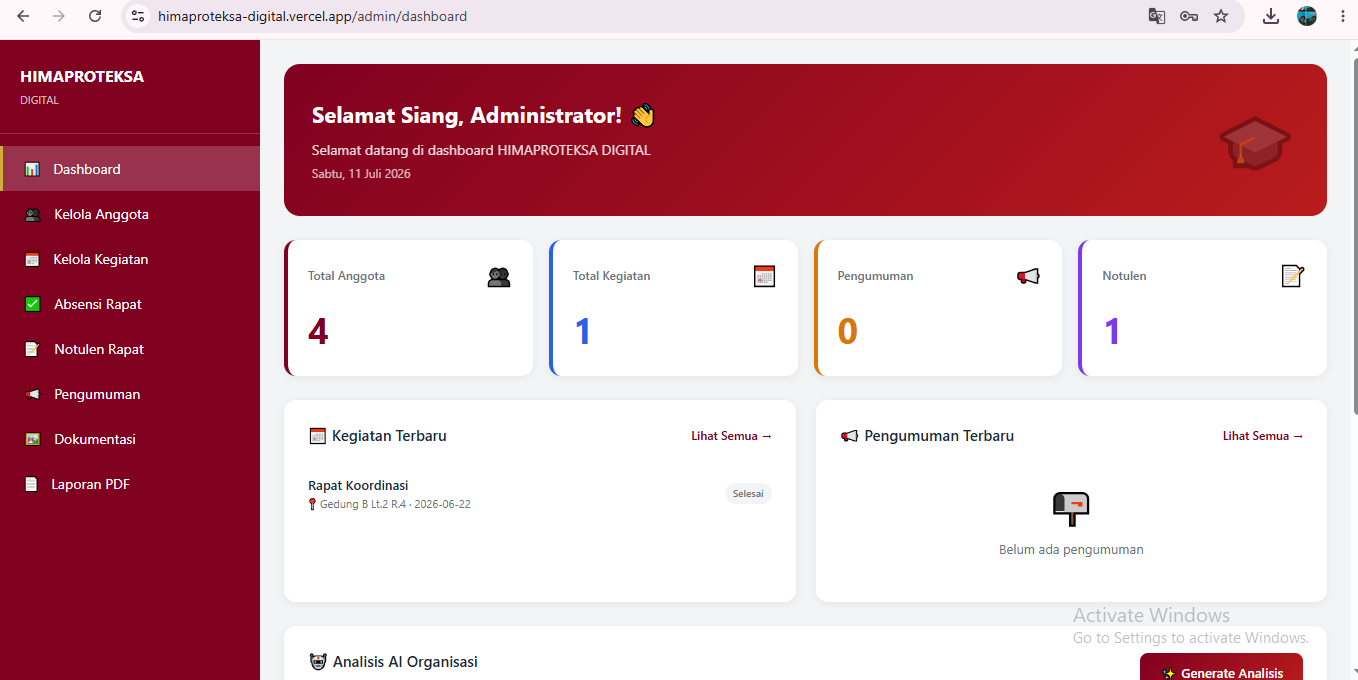Click the megaphone icon on Pengumuman stat card

pos(1028,277)
